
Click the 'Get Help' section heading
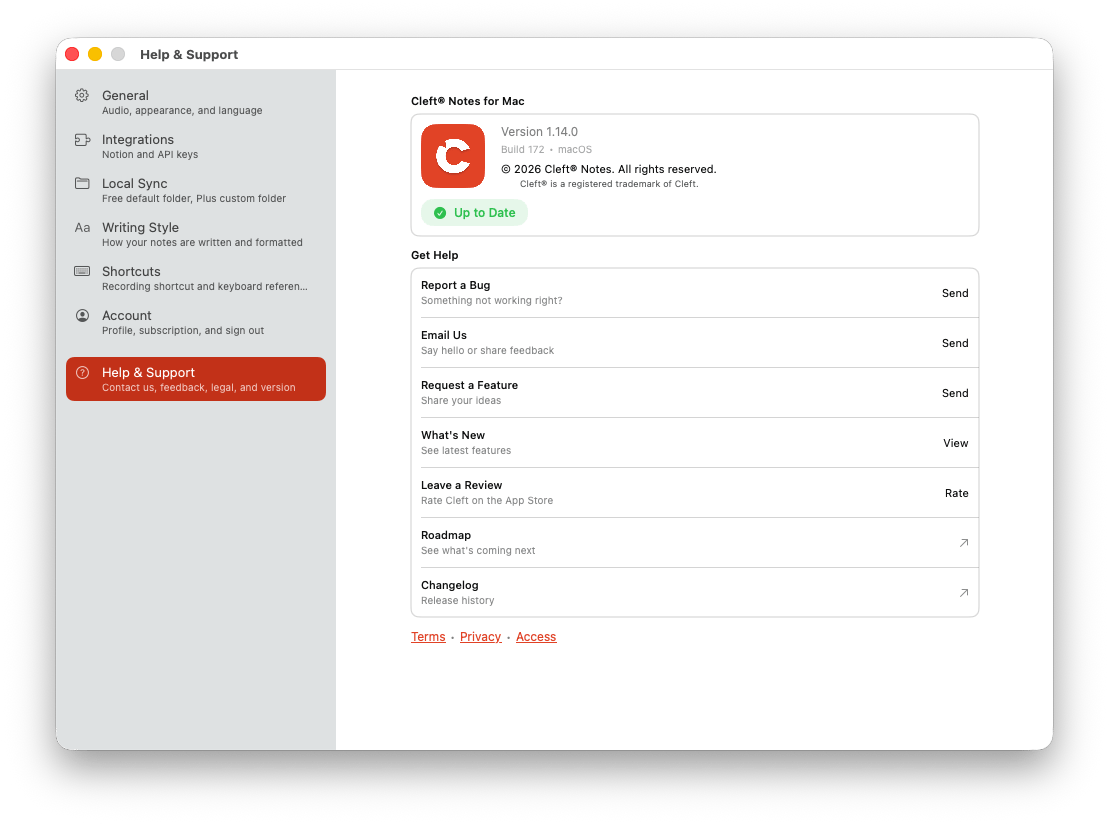click(434, 255)
